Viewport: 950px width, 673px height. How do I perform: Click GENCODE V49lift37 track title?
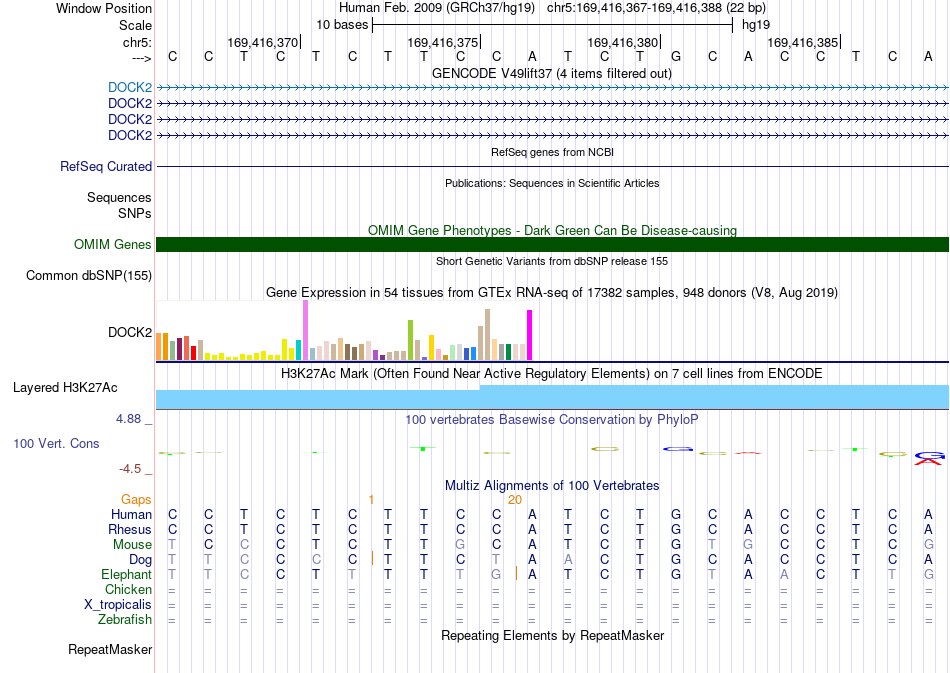pyautogui.click(x=552, y=73)
